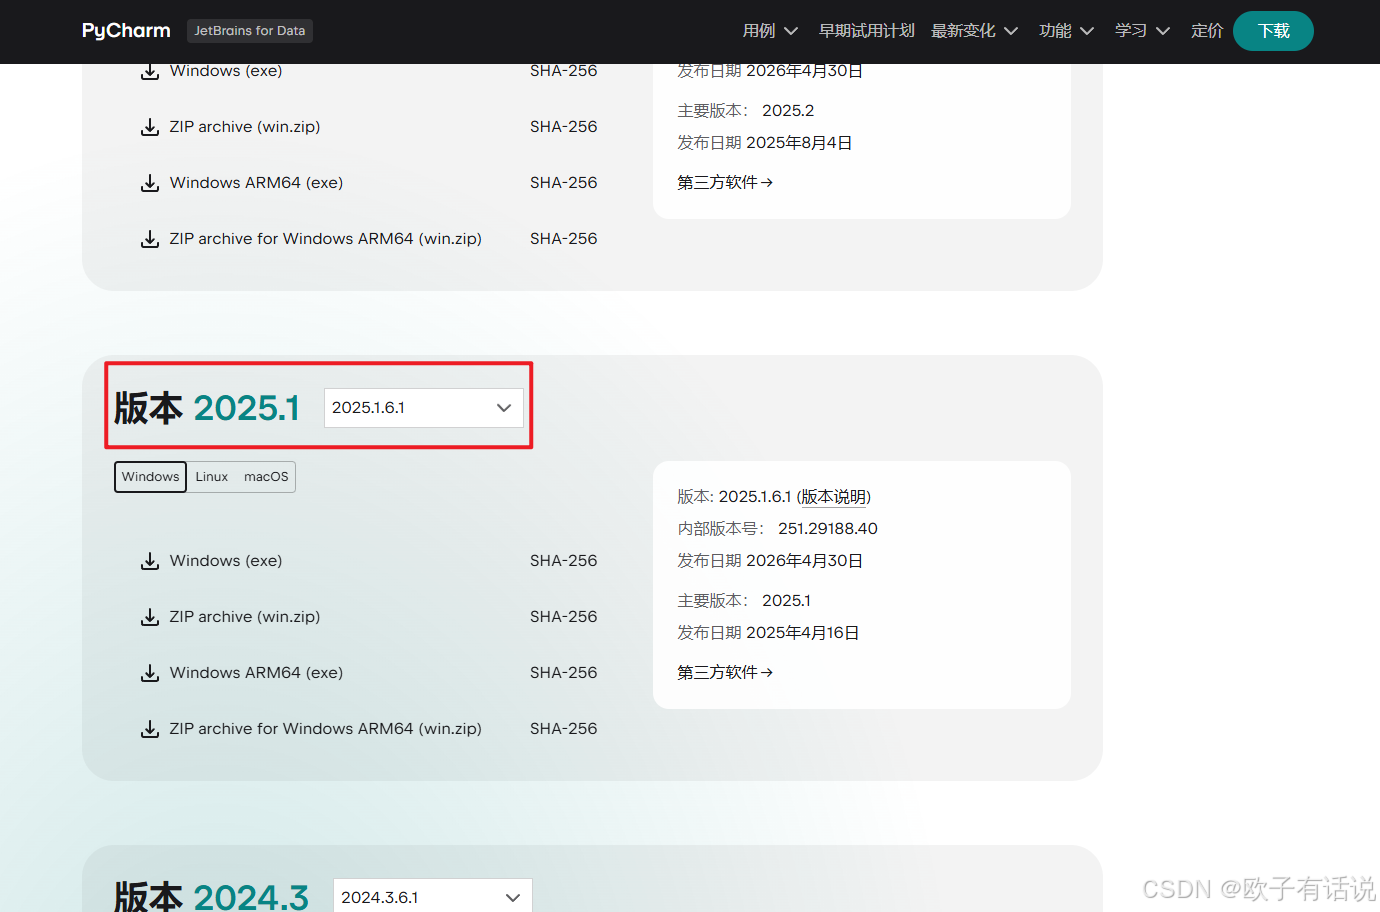Open SHA-256 for upper Windows ARM64 (exe)

point(564,183)
